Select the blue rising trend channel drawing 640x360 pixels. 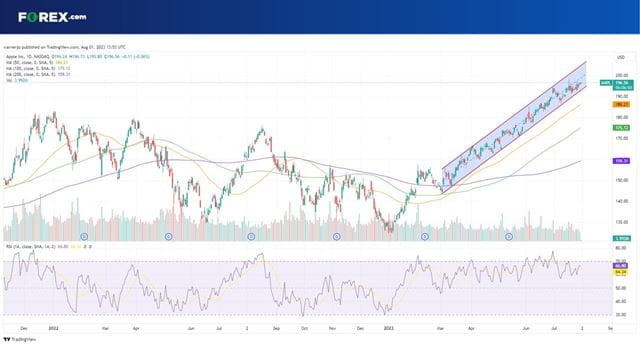pyautogui.click(x=514, y=127)
